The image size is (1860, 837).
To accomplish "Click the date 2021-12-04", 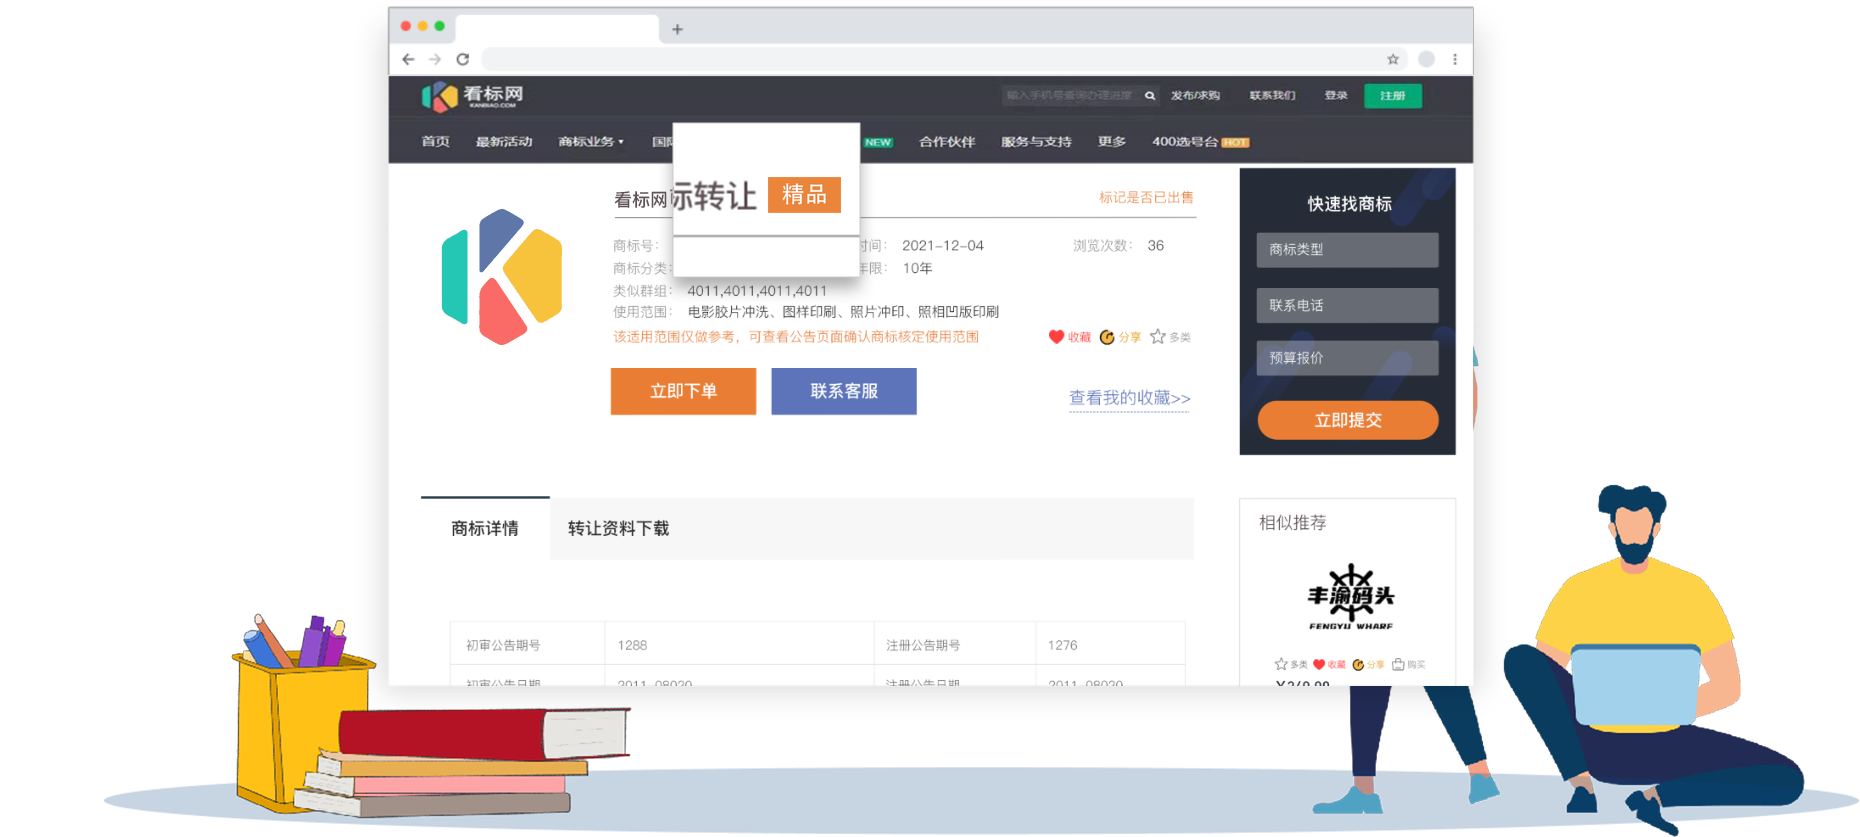I will coord(943,246).
